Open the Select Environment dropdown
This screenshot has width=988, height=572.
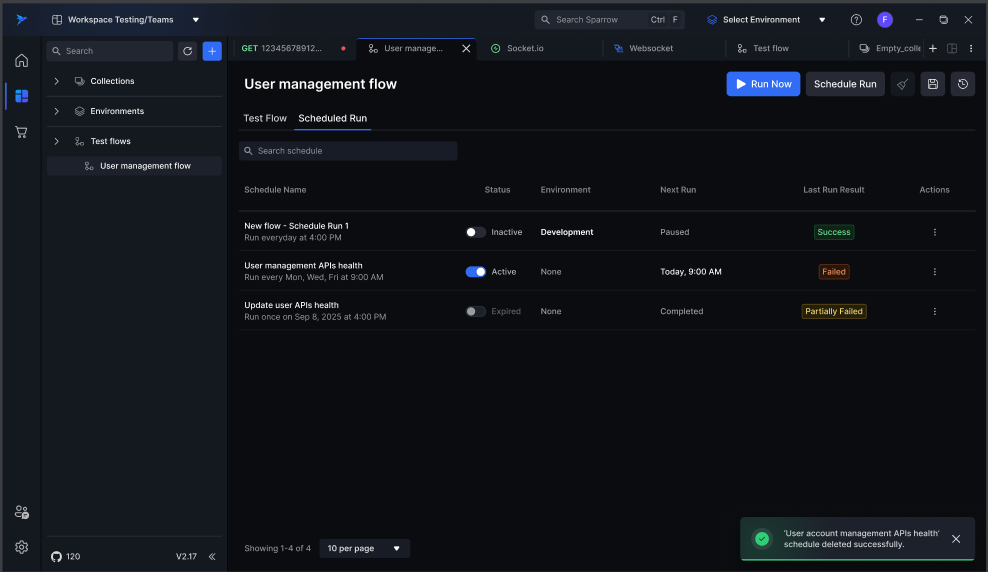click(x=766, y=19)
